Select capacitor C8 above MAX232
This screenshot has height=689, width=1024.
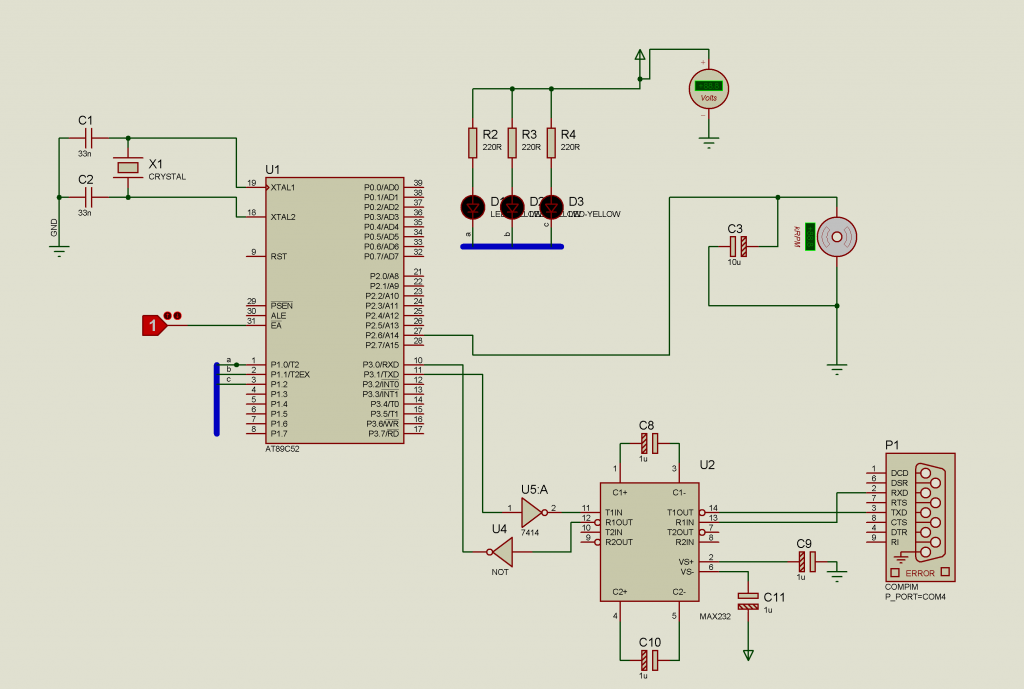tap(650, 443)
